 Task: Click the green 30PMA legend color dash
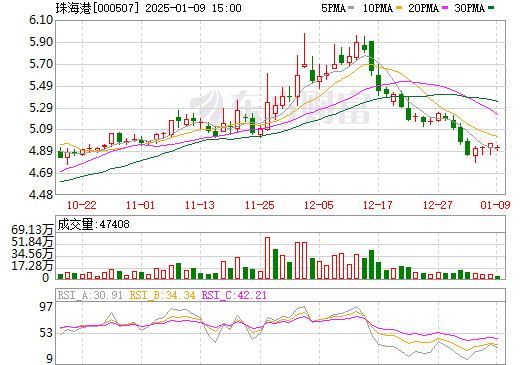(491, 8)
